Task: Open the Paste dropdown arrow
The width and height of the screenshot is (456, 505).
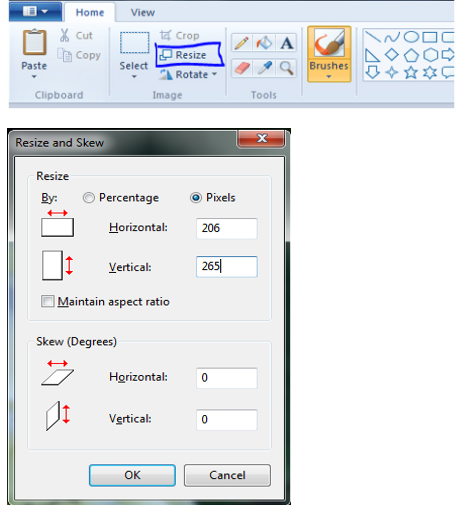Action: click(34, 77)
